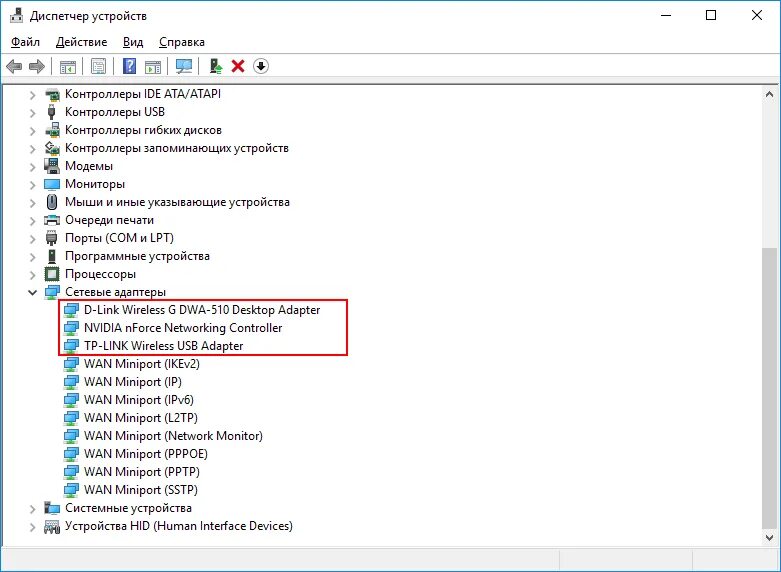Image resolution: width=781 pixels, height=572 pixels.
Task: Expand Контроллеры гибких дисков node
Action: 33,131
